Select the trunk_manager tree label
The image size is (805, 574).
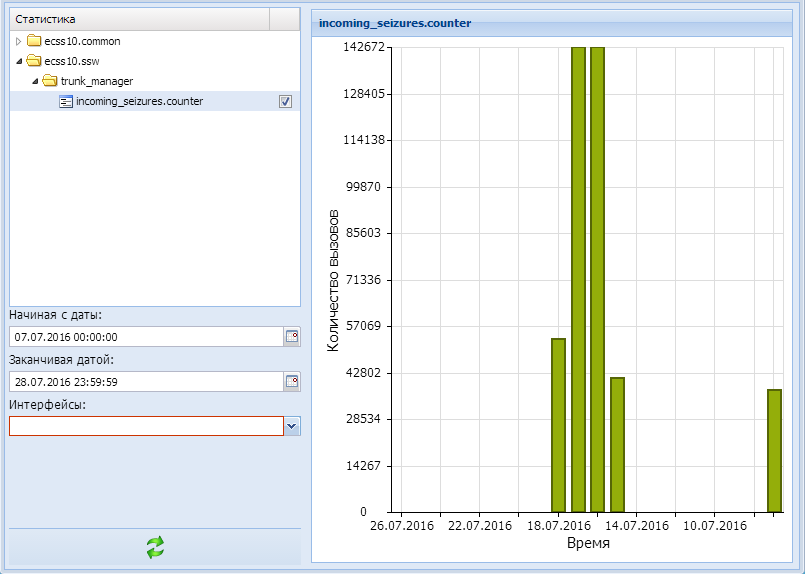click(x=96, y=81)
